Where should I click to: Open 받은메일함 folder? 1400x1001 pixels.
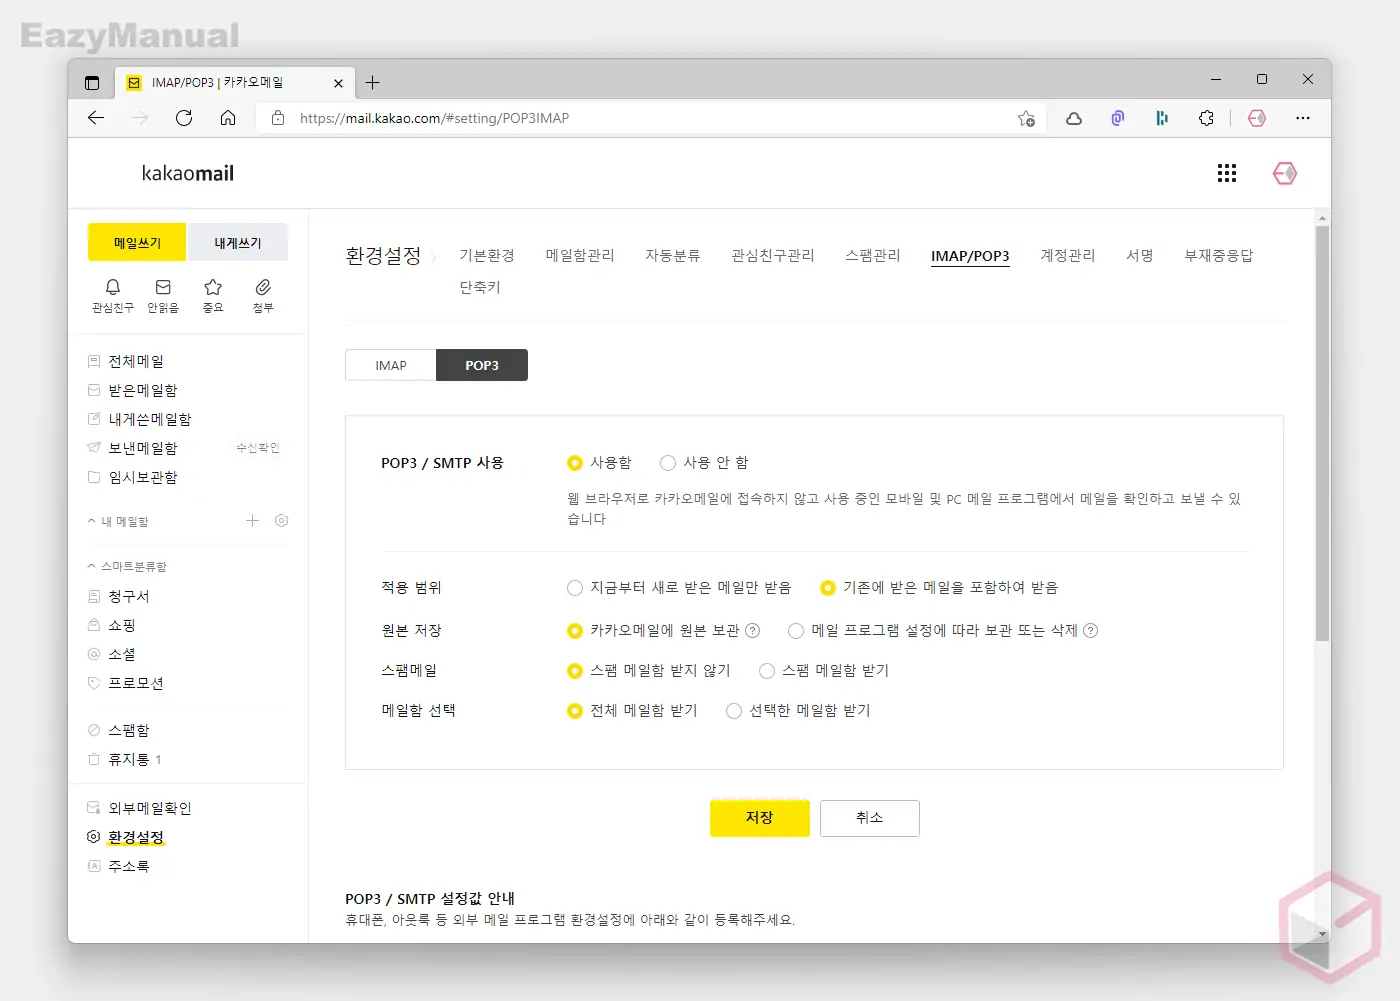click(x=143, y=391)
